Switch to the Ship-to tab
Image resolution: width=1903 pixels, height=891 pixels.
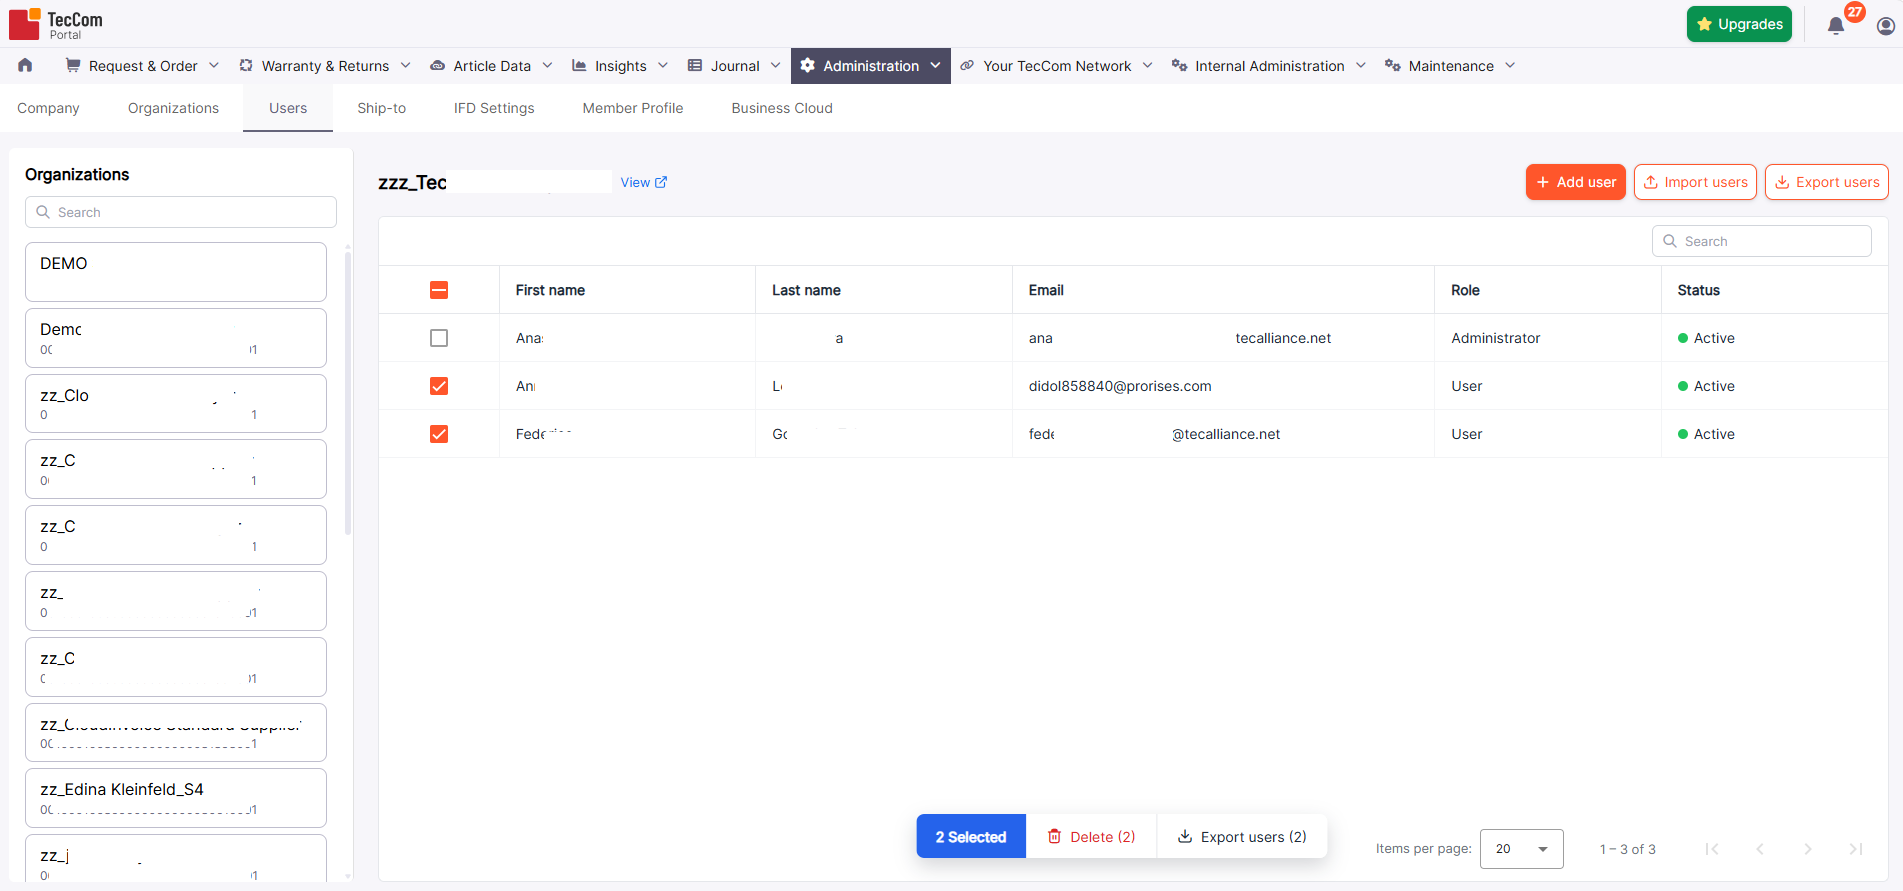coord(381,108)
